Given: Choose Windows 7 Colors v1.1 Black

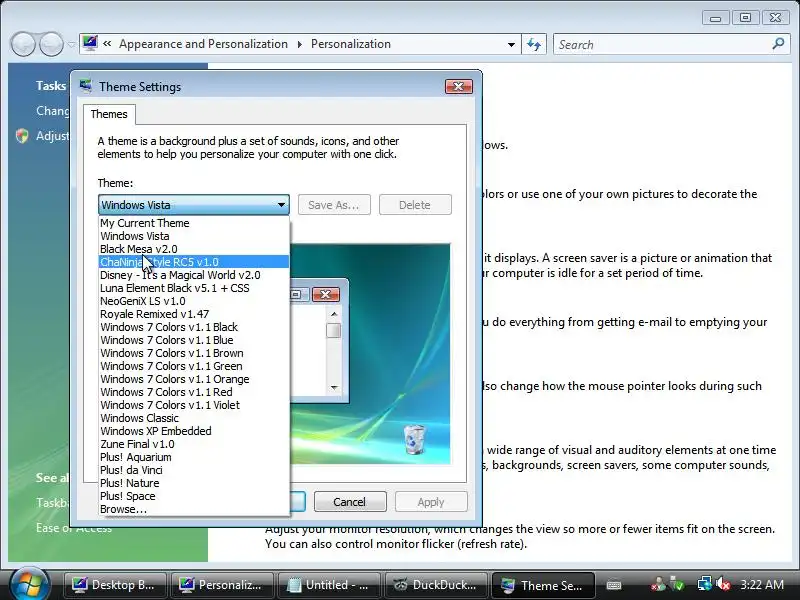Looking at the screenshot, I should [194, 327].
